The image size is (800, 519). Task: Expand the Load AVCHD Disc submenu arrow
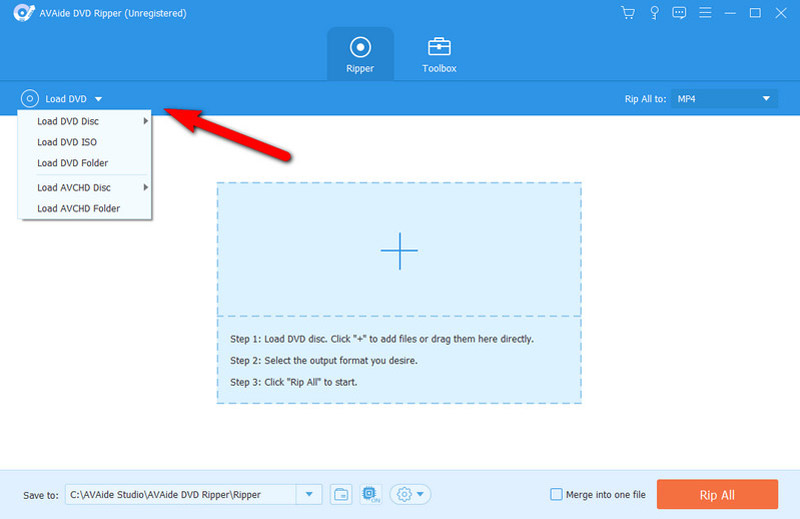(x=145, y=187)
